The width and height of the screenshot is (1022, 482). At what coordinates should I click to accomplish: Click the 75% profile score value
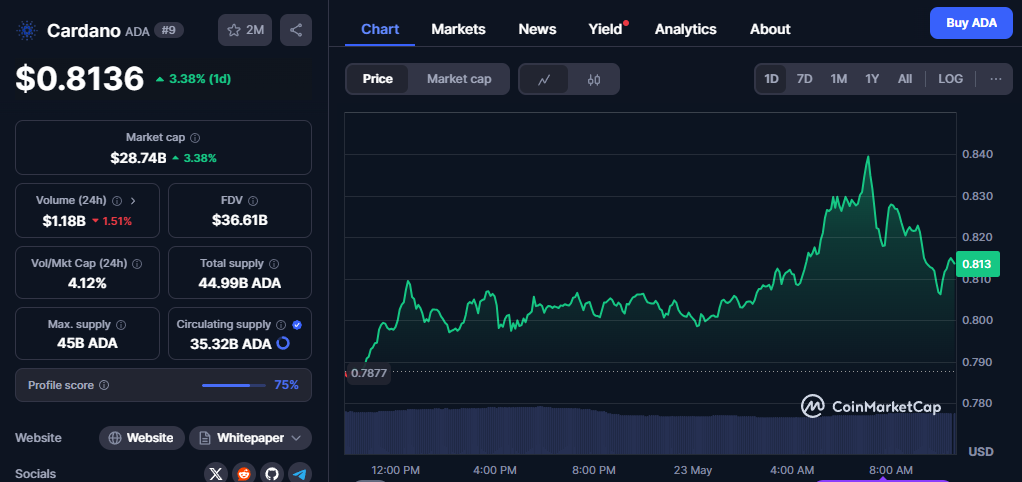coord(286,385)
